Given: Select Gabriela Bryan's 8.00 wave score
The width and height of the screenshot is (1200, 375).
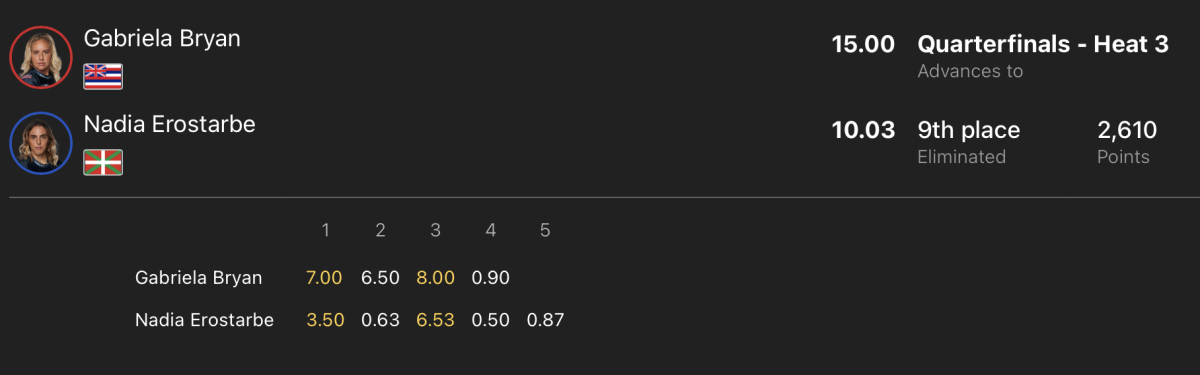Looking at the screenshot, I should (x=435, y=277).
